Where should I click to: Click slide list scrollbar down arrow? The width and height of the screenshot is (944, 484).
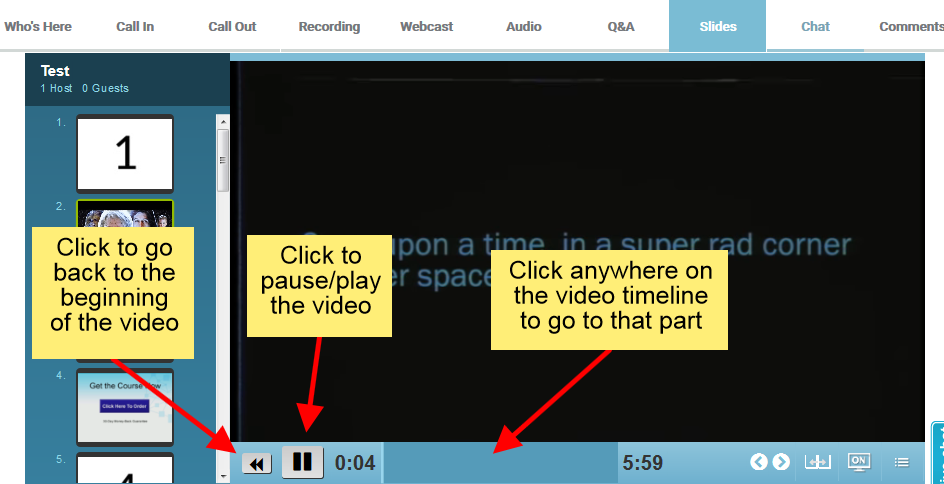[x=223, y=477]
